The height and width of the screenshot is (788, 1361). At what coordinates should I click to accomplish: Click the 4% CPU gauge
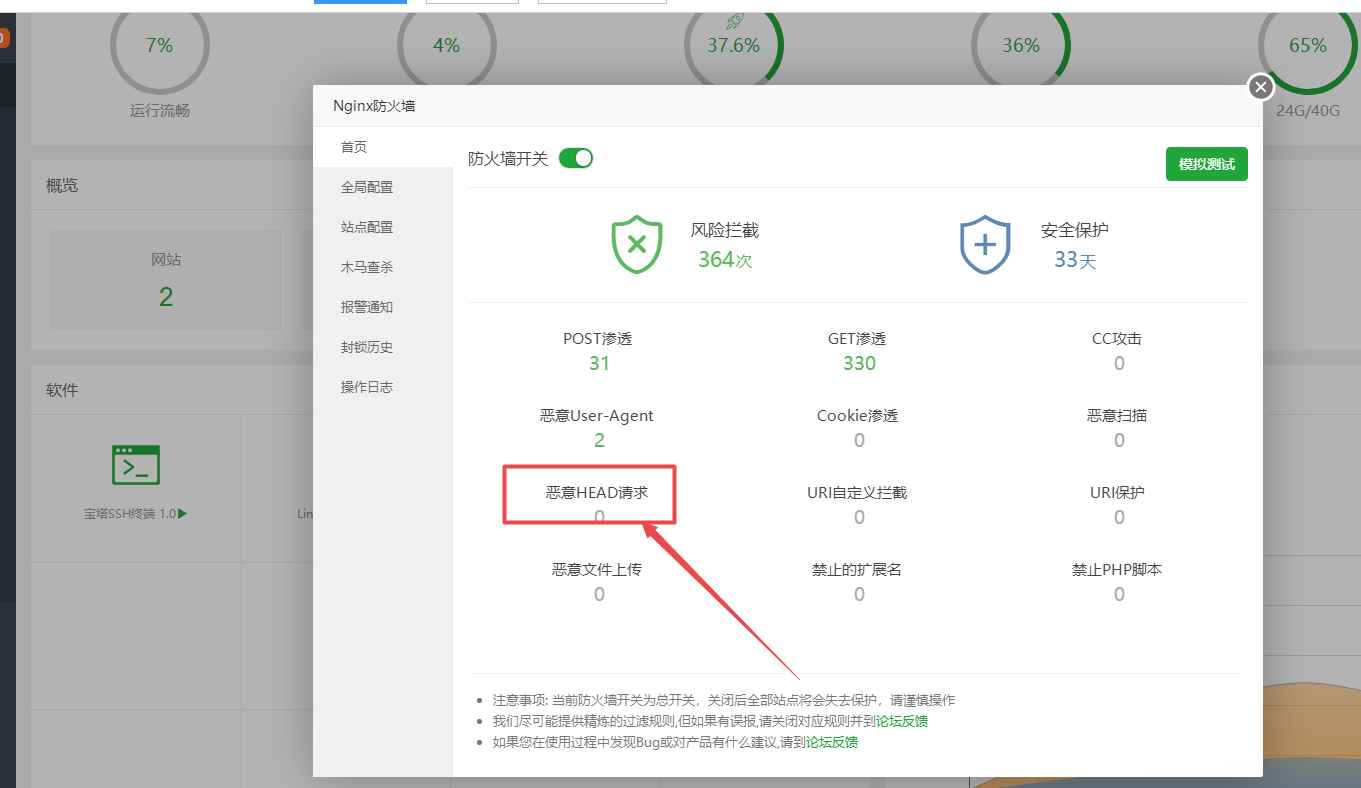pyautogui.click(x=446, y=45)
